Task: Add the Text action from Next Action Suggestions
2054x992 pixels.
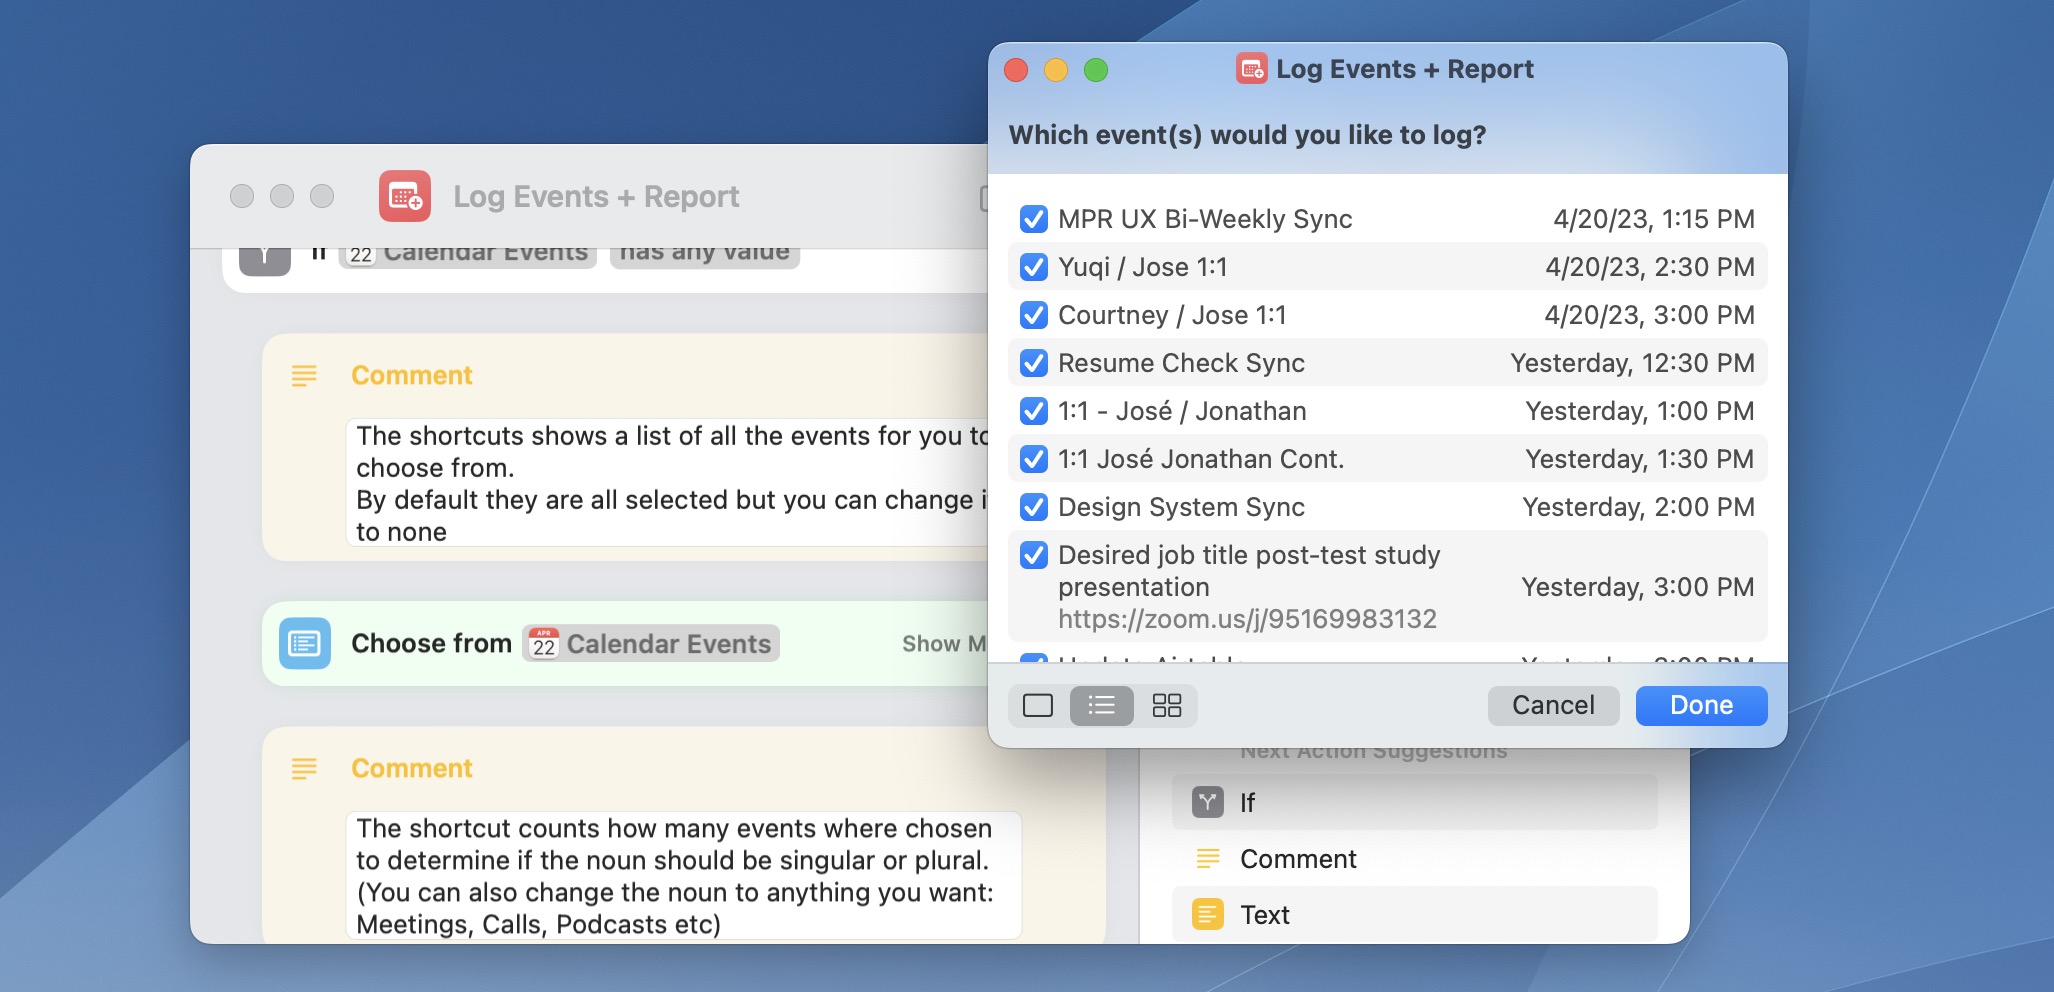Action: pyautogui.click(x=1414, y=914)
